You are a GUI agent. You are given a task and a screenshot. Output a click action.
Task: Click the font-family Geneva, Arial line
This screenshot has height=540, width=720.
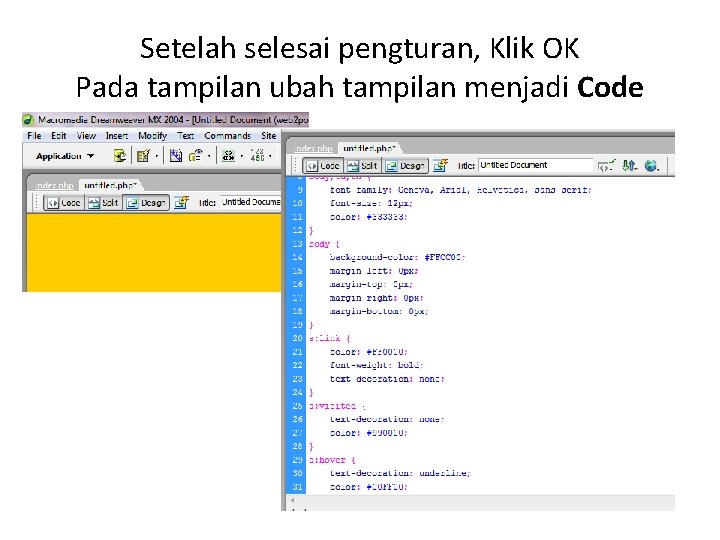pyautogui.click(x=461, y=190)
